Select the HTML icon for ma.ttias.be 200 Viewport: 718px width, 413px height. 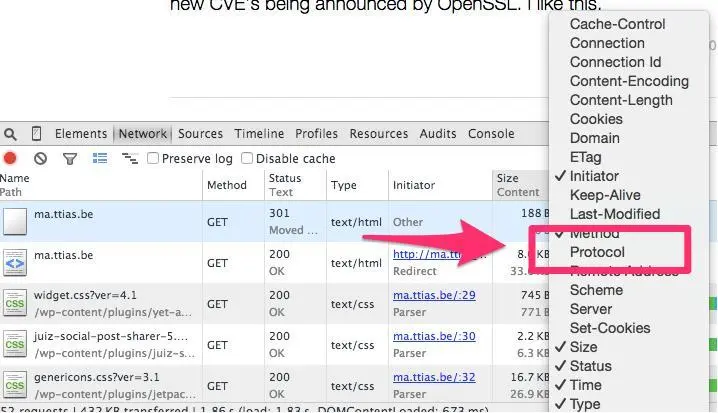[x=15, y=263]
